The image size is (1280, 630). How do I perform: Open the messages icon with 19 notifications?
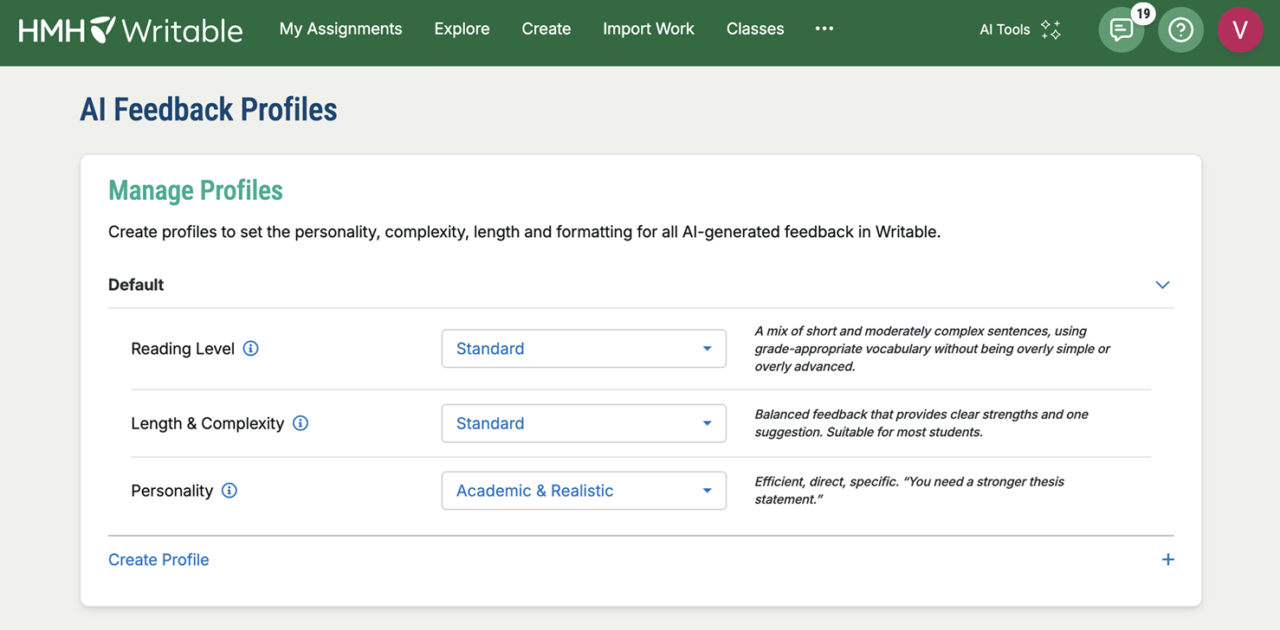1121,30
